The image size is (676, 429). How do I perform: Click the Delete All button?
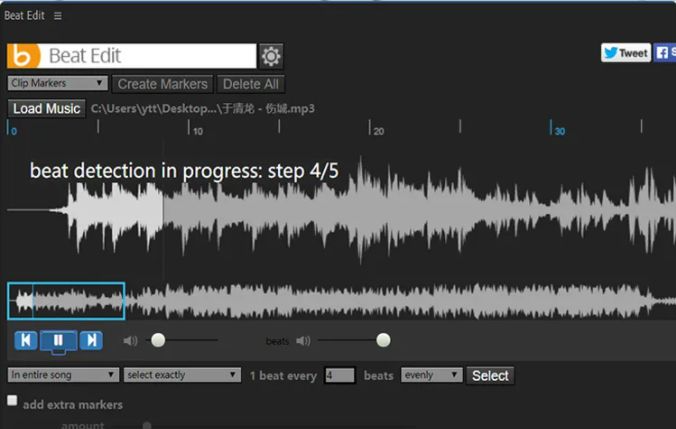[250, 84]
